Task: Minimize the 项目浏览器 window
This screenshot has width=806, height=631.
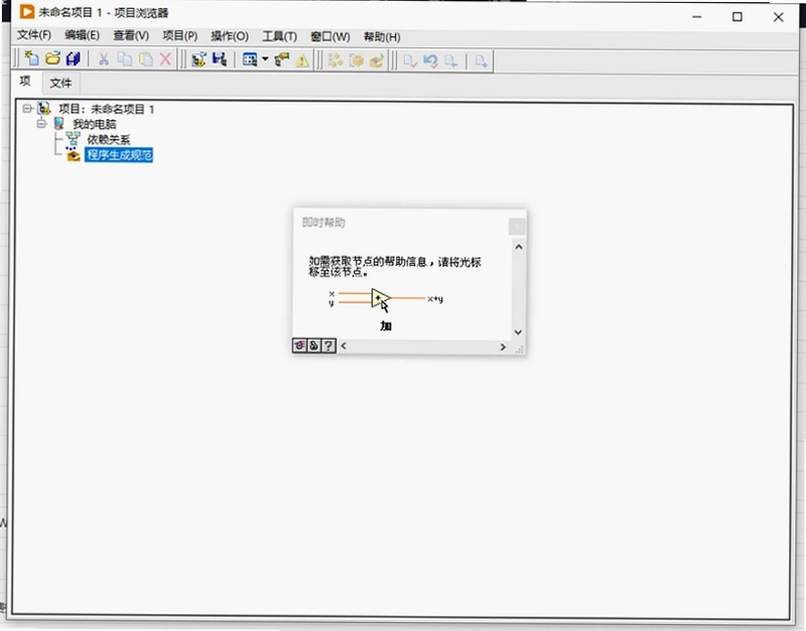Action: pyautogui.click(x=697, y=17)
